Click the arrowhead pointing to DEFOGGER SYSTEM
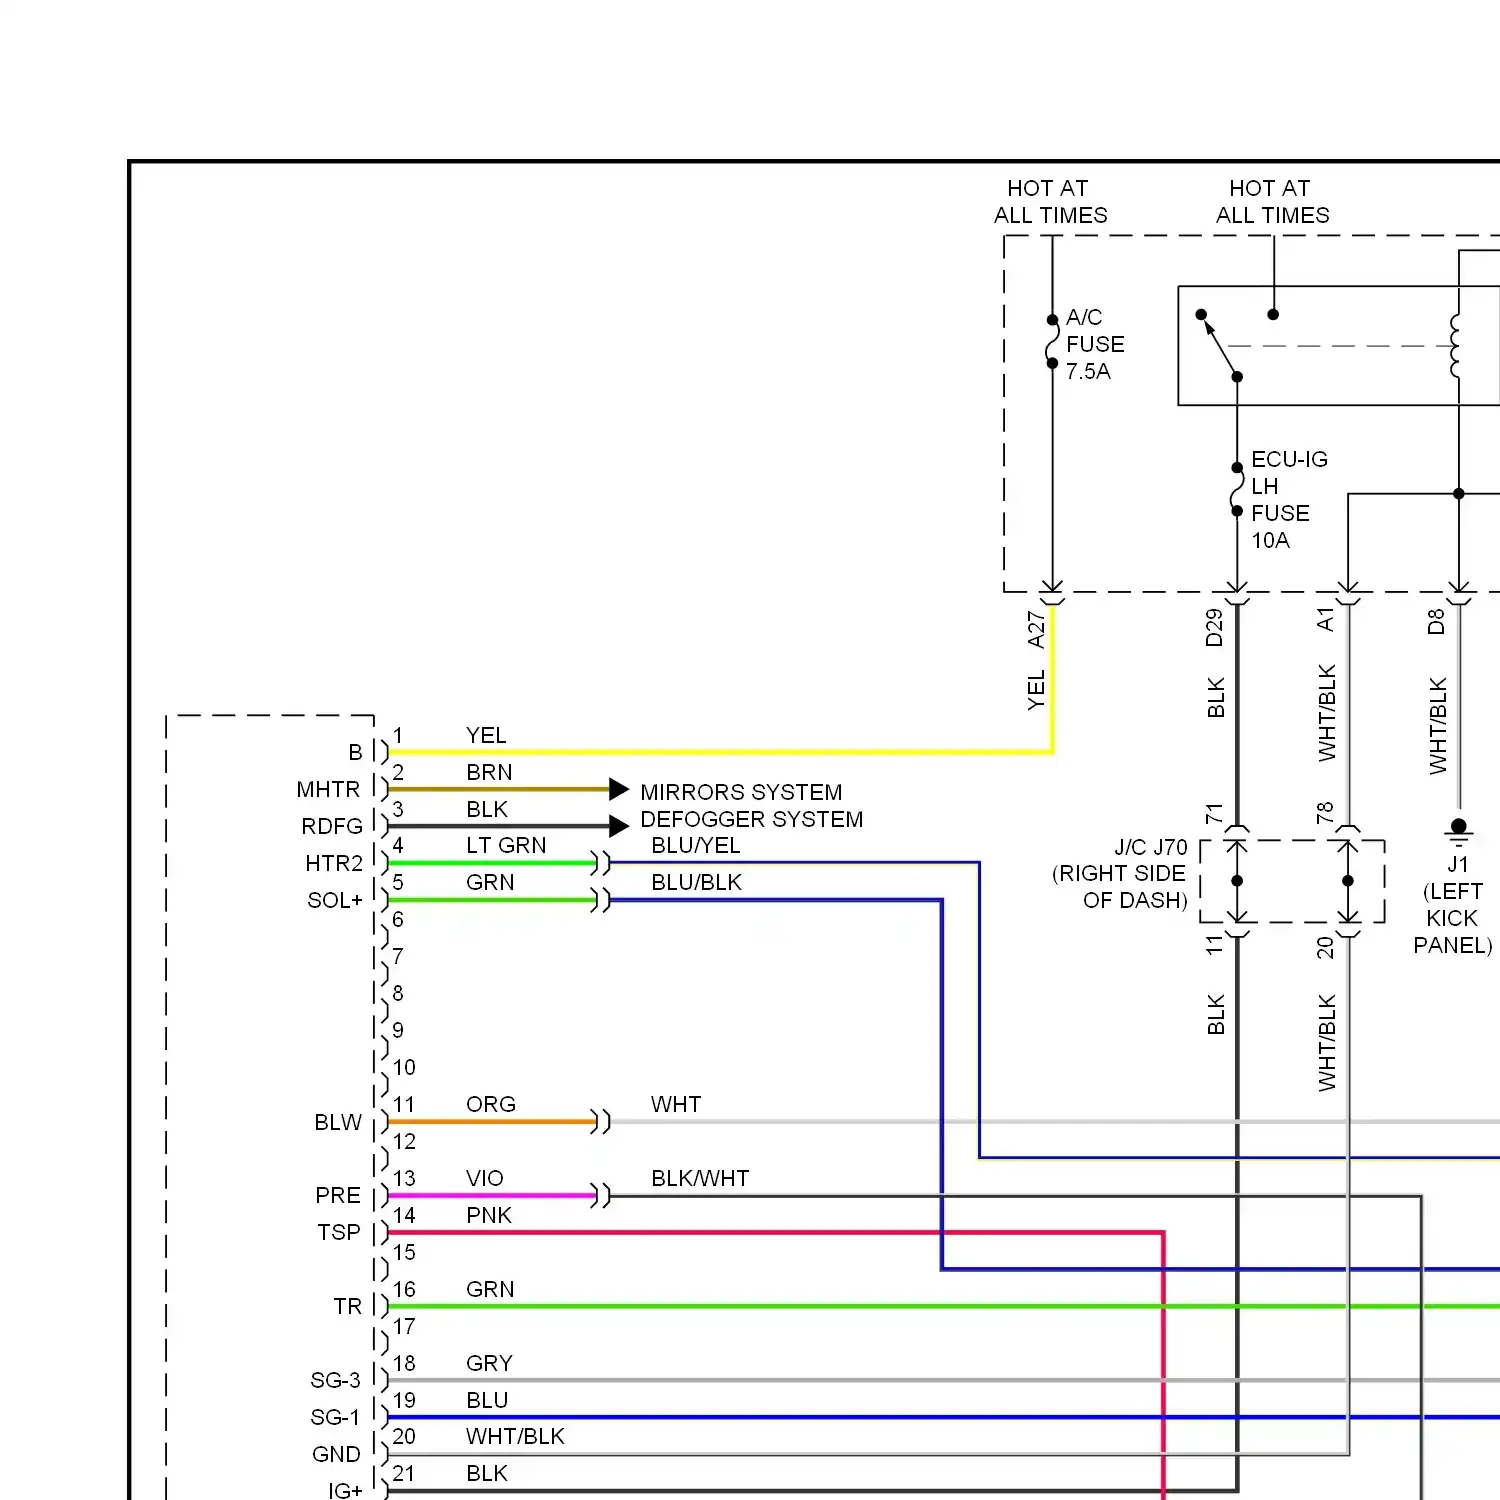The width and height of the screenshot is (1500, 1500). pyautogui.click(x=619, y=826)
